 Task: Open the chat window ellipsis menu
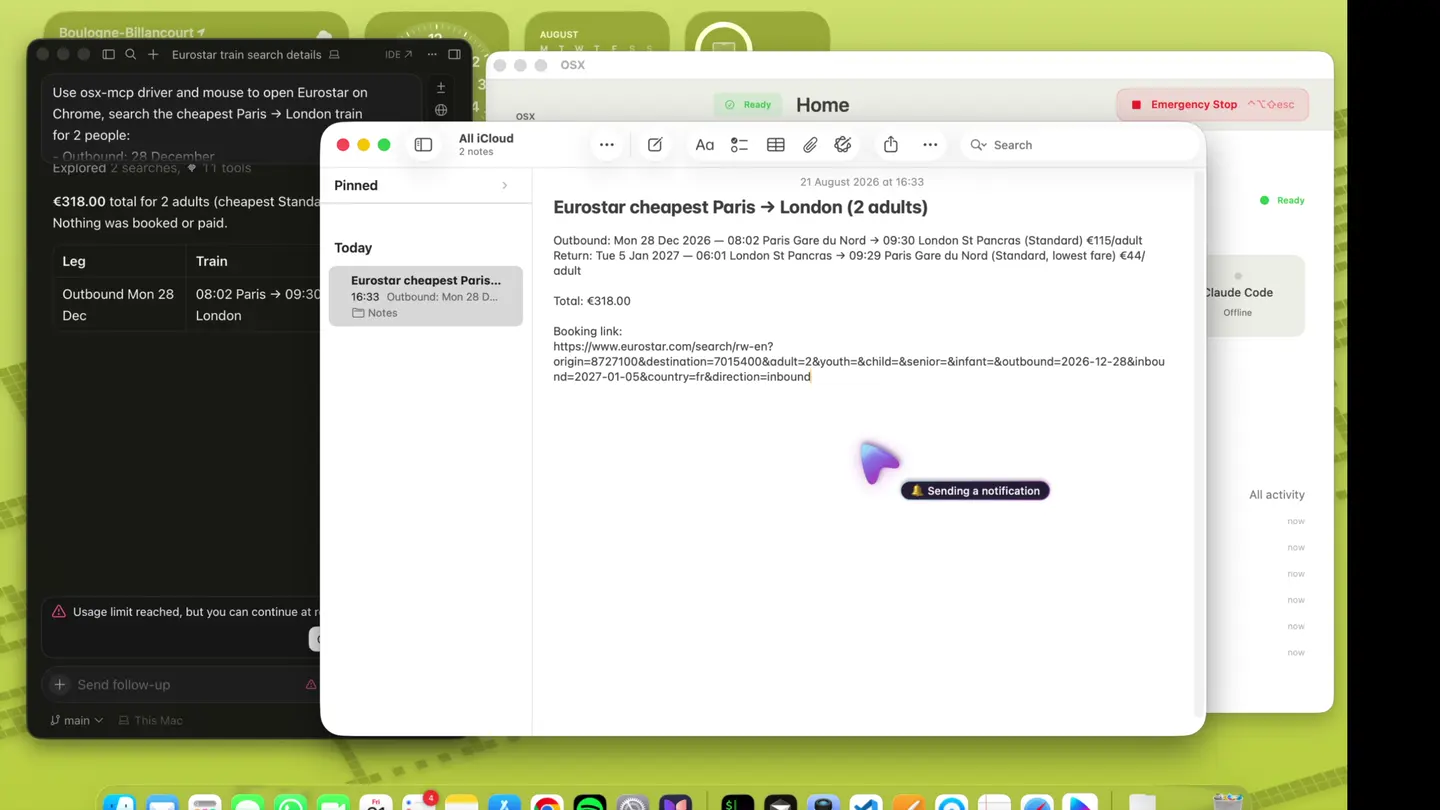click(432, 55)
